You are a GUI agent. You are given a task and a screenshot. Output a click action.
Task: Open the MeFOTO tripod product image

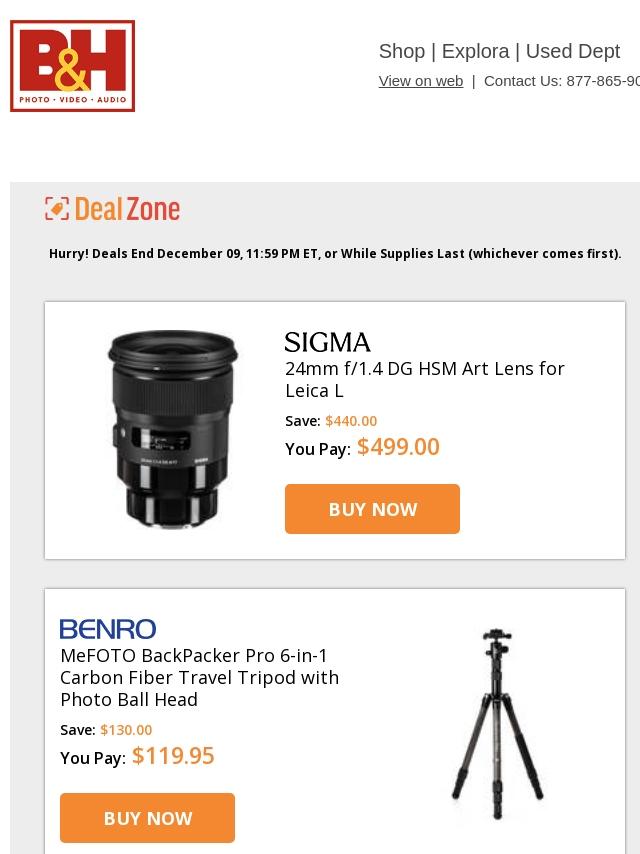click(497, 724)
